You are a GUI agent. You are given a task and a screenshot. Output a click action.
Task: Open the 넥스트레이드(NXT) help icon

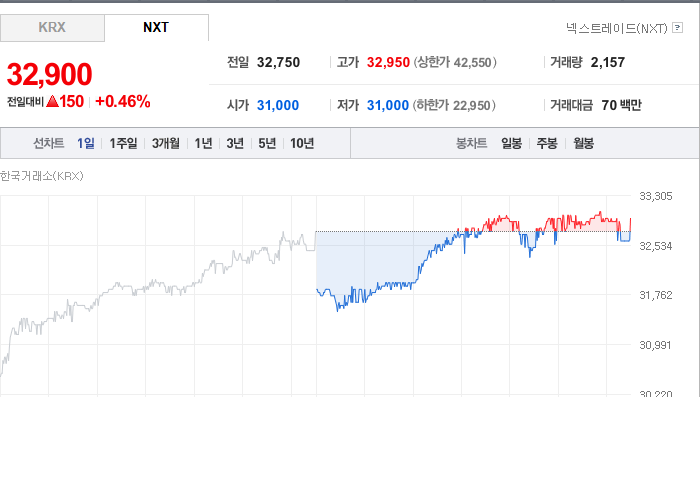(677, 28)
